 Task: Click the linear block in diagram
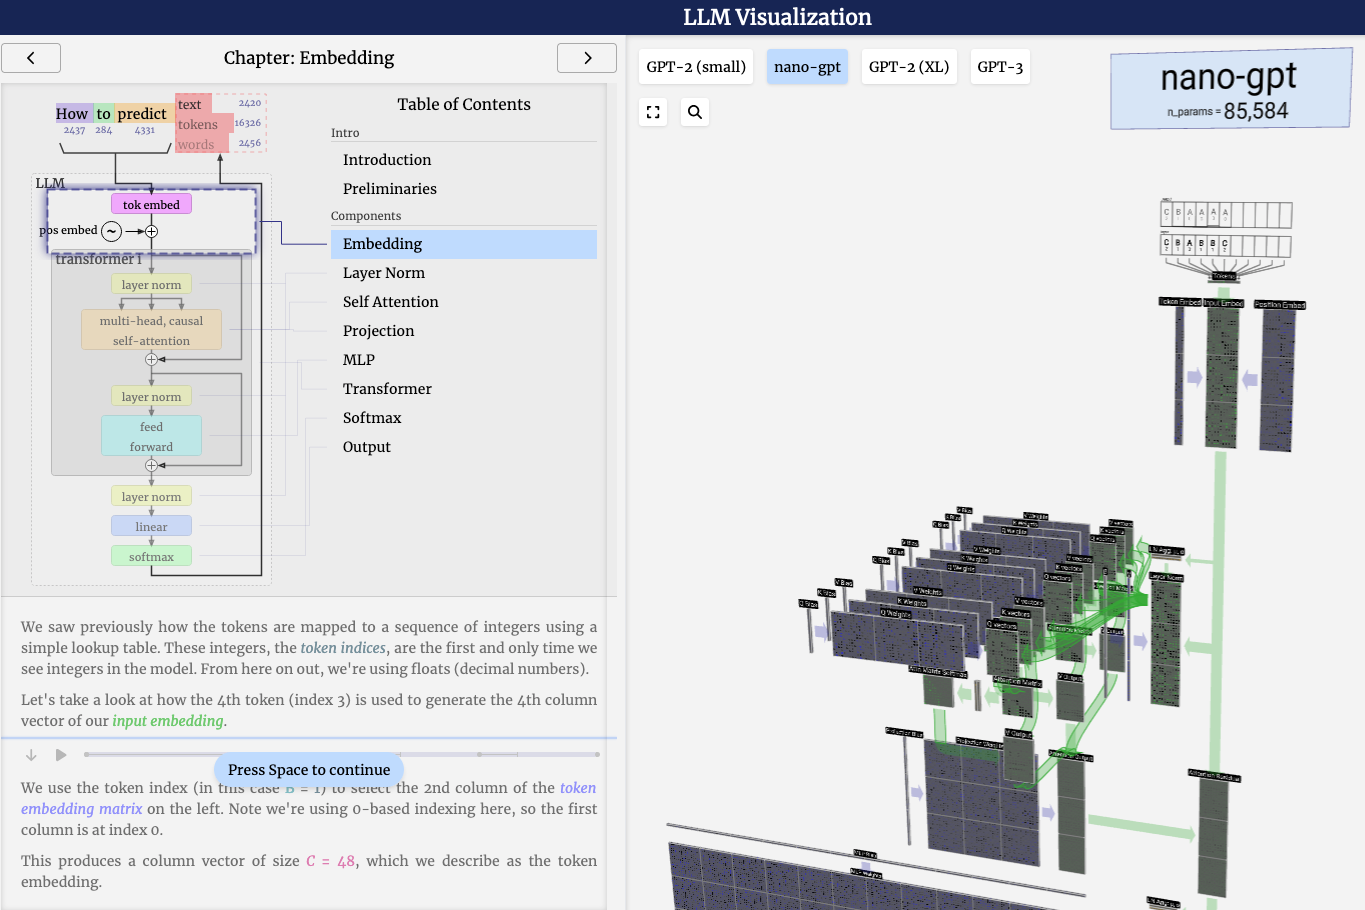pos(151,526)
